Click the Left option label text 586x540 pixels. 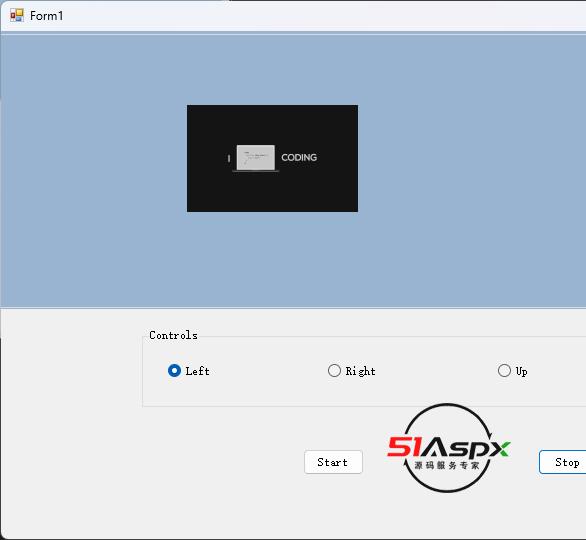pos(197,371)
